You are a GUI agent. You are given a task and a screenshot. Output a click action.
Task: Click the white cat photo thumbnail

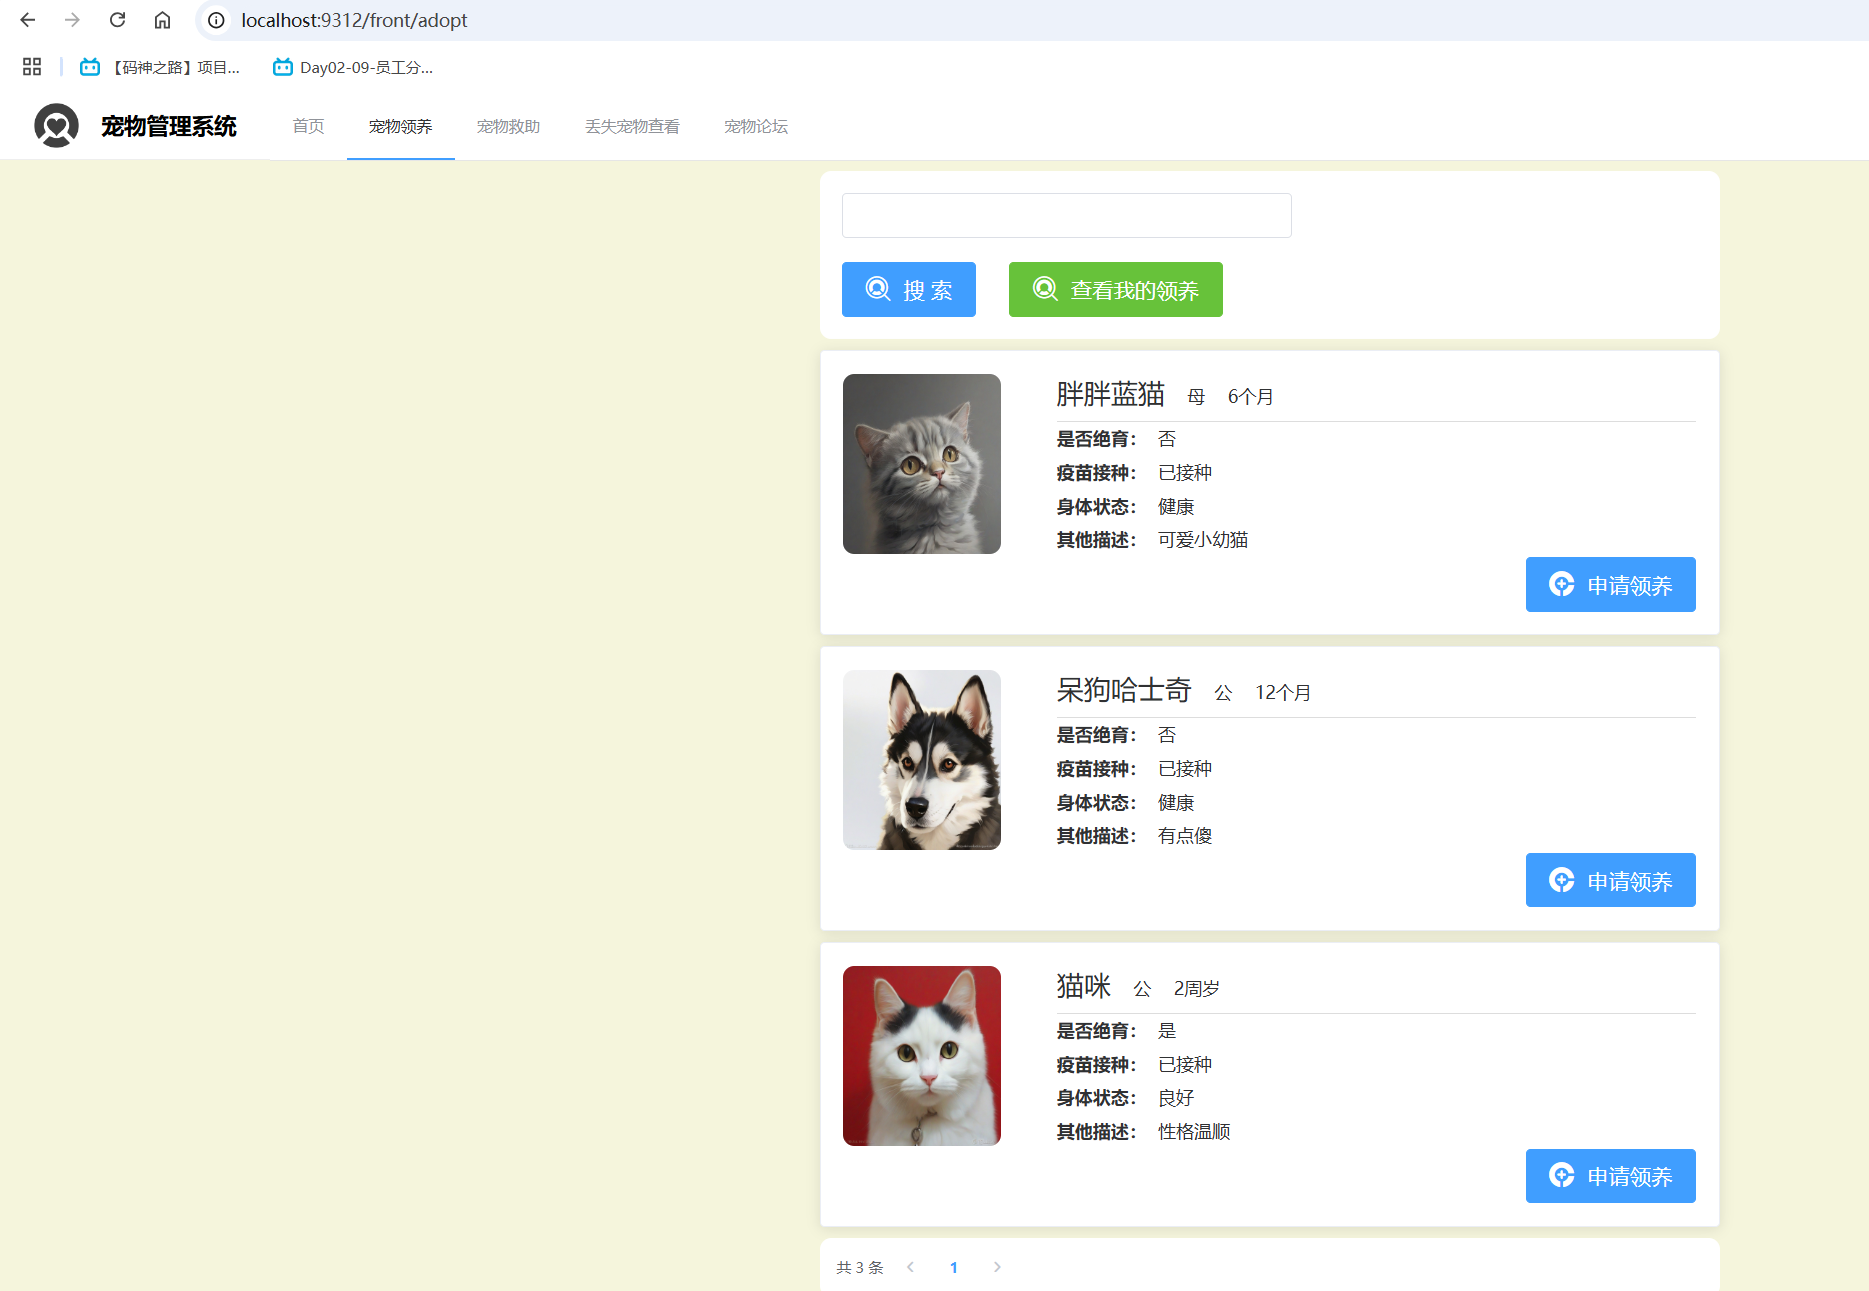tap(922, 1056)
